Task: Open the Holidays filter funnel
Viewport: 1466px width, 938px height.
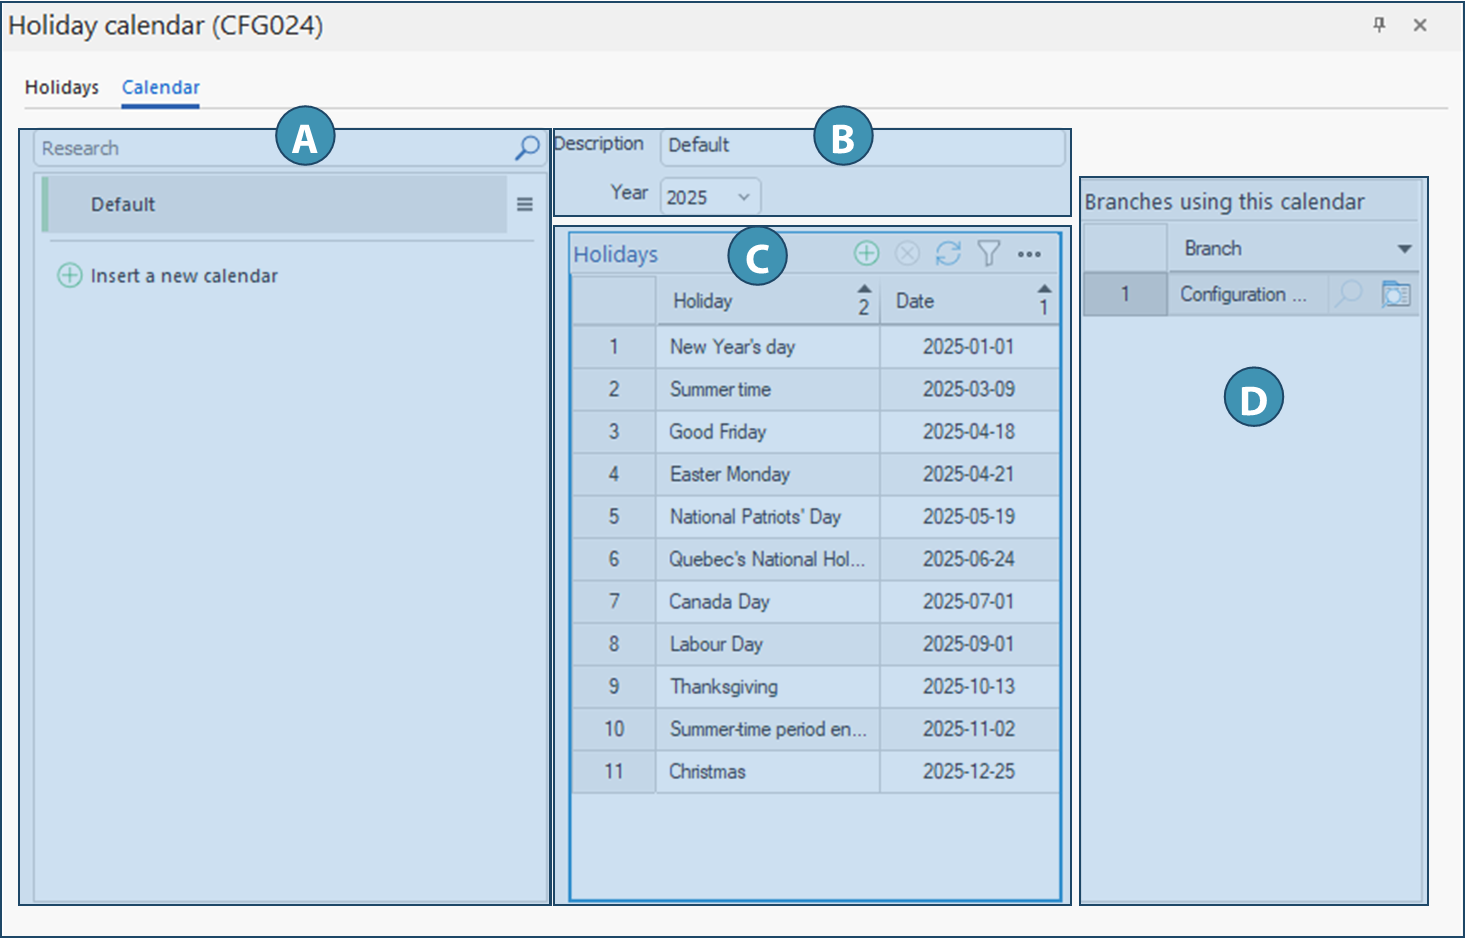Action: coord(989,254)
